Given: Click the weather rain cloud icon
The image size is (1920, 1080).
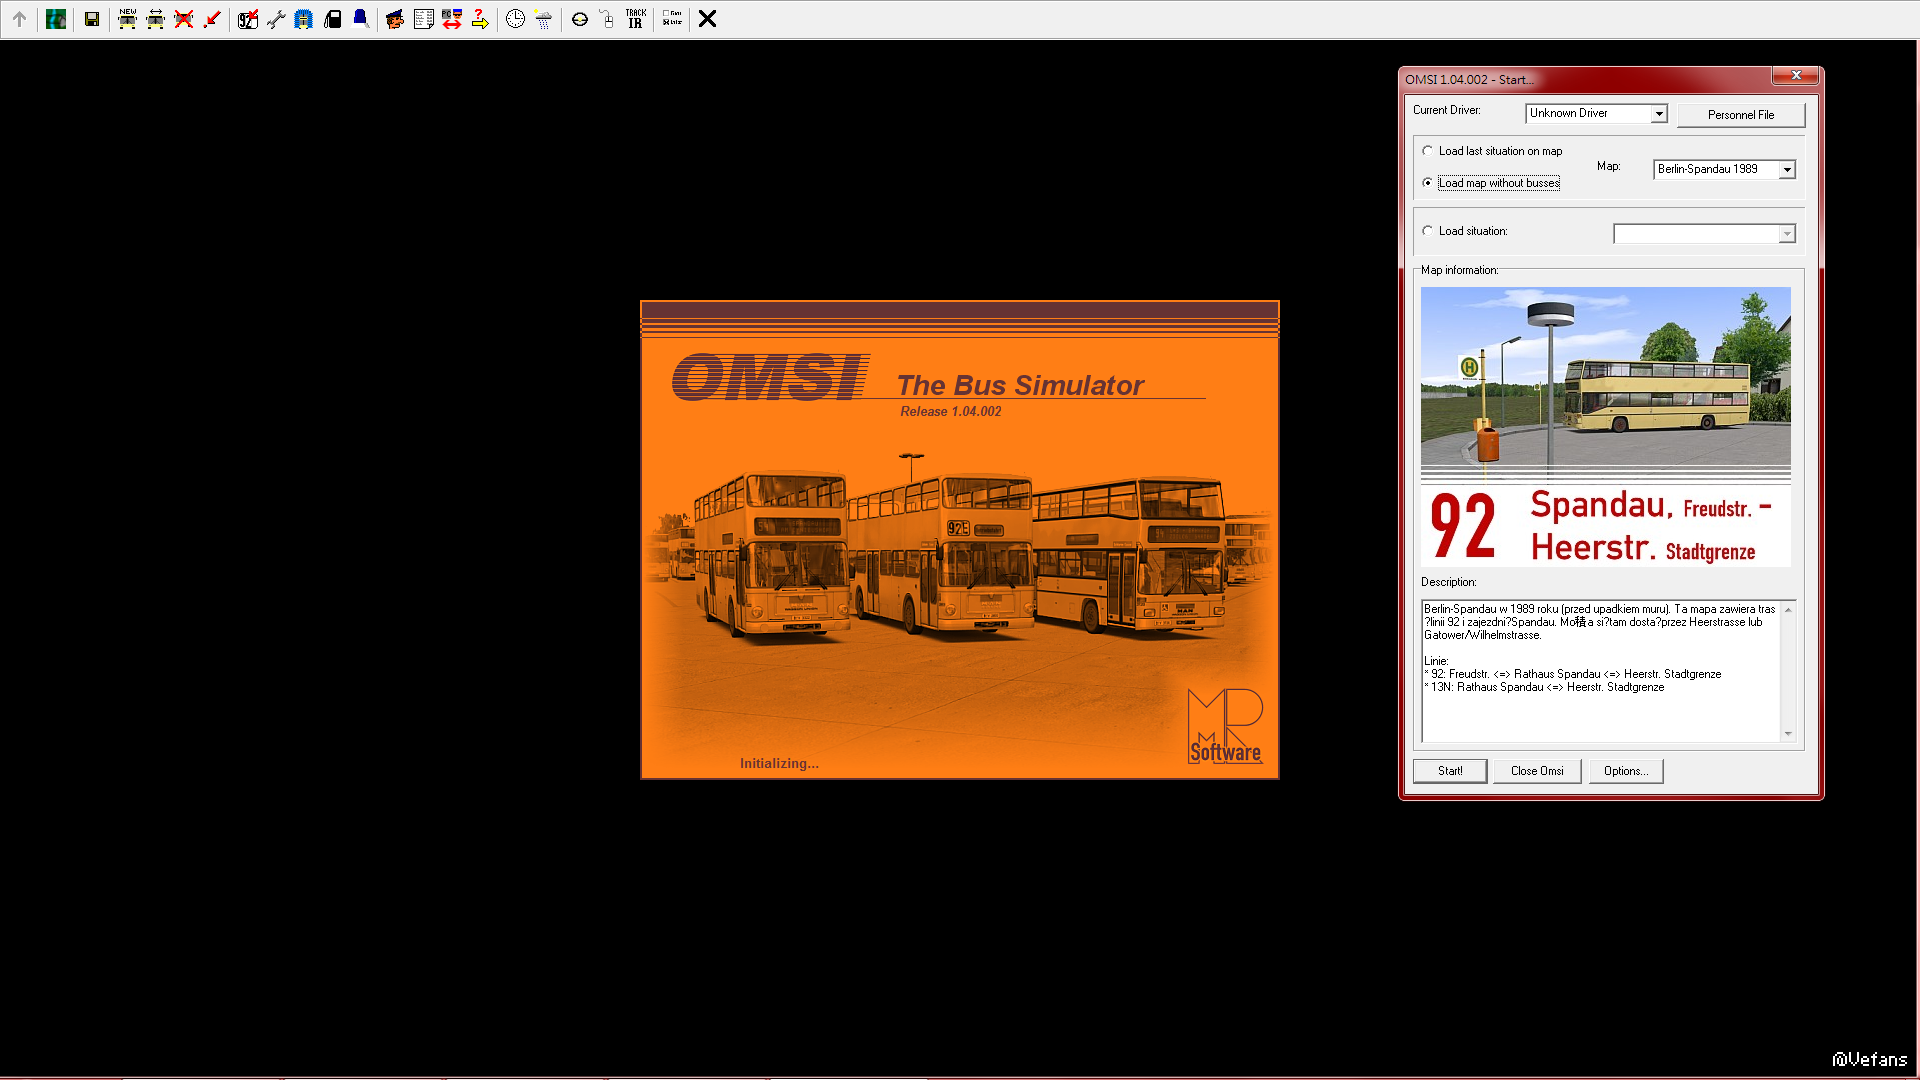Looking at the screenshot, I should [543, 19].
